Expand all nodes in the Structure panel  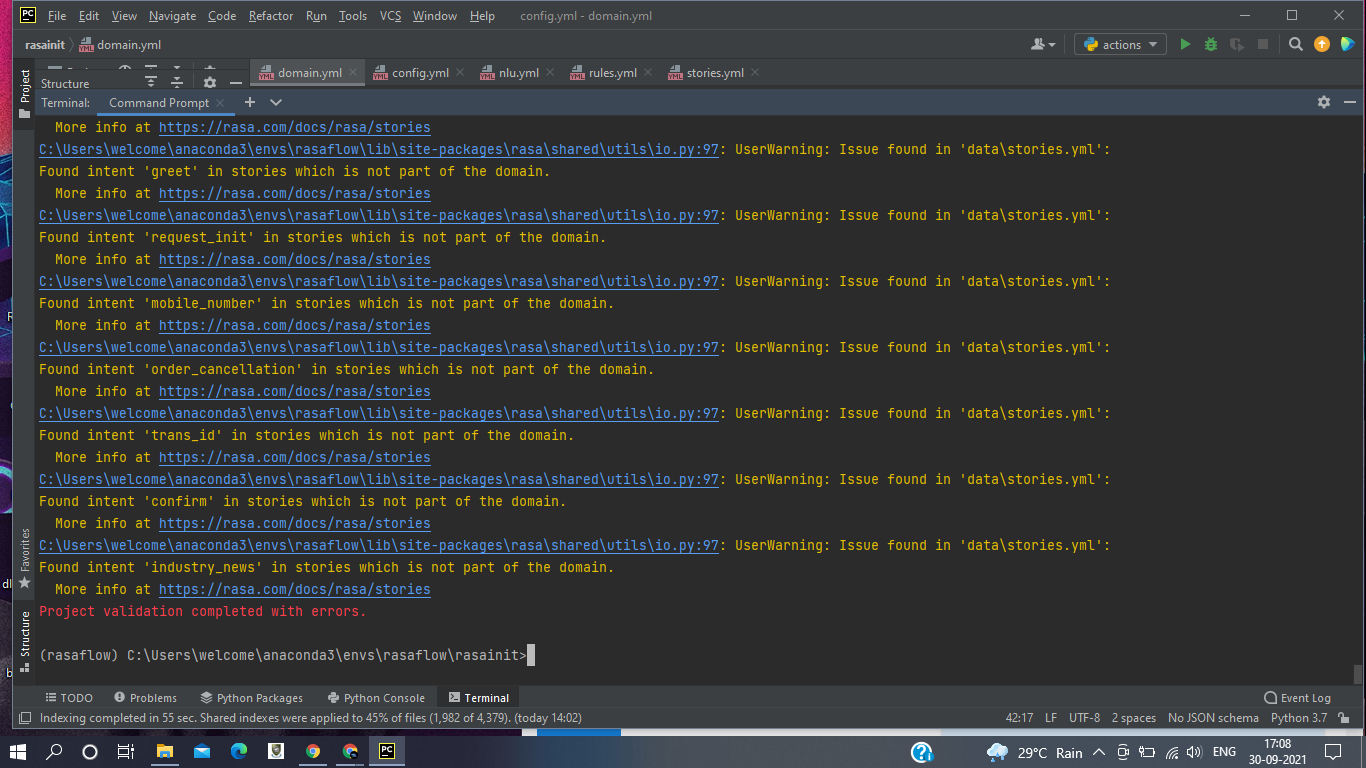[x=151, y=82]
